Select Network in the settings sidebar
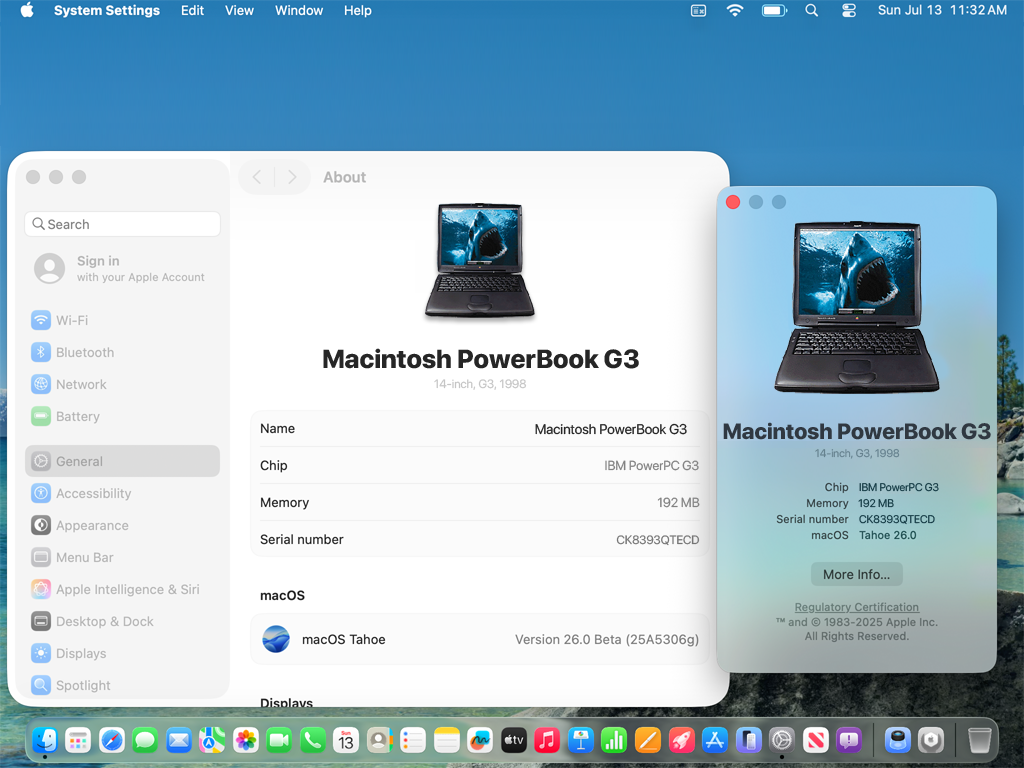 pos(123,384)
